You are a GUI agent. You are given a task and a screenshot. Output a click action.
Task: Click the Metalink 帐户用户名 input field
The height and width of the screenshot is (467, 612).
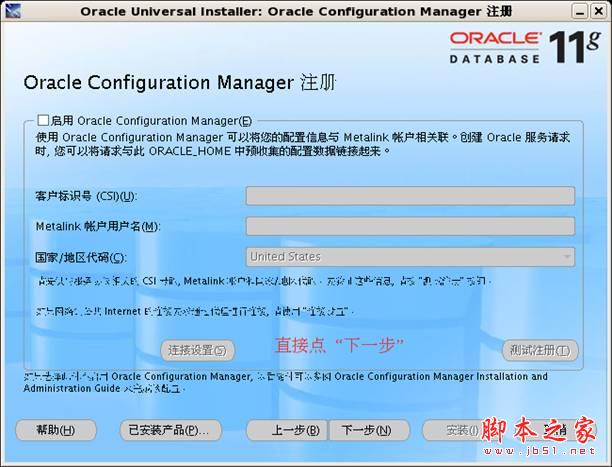click(410, 226)
